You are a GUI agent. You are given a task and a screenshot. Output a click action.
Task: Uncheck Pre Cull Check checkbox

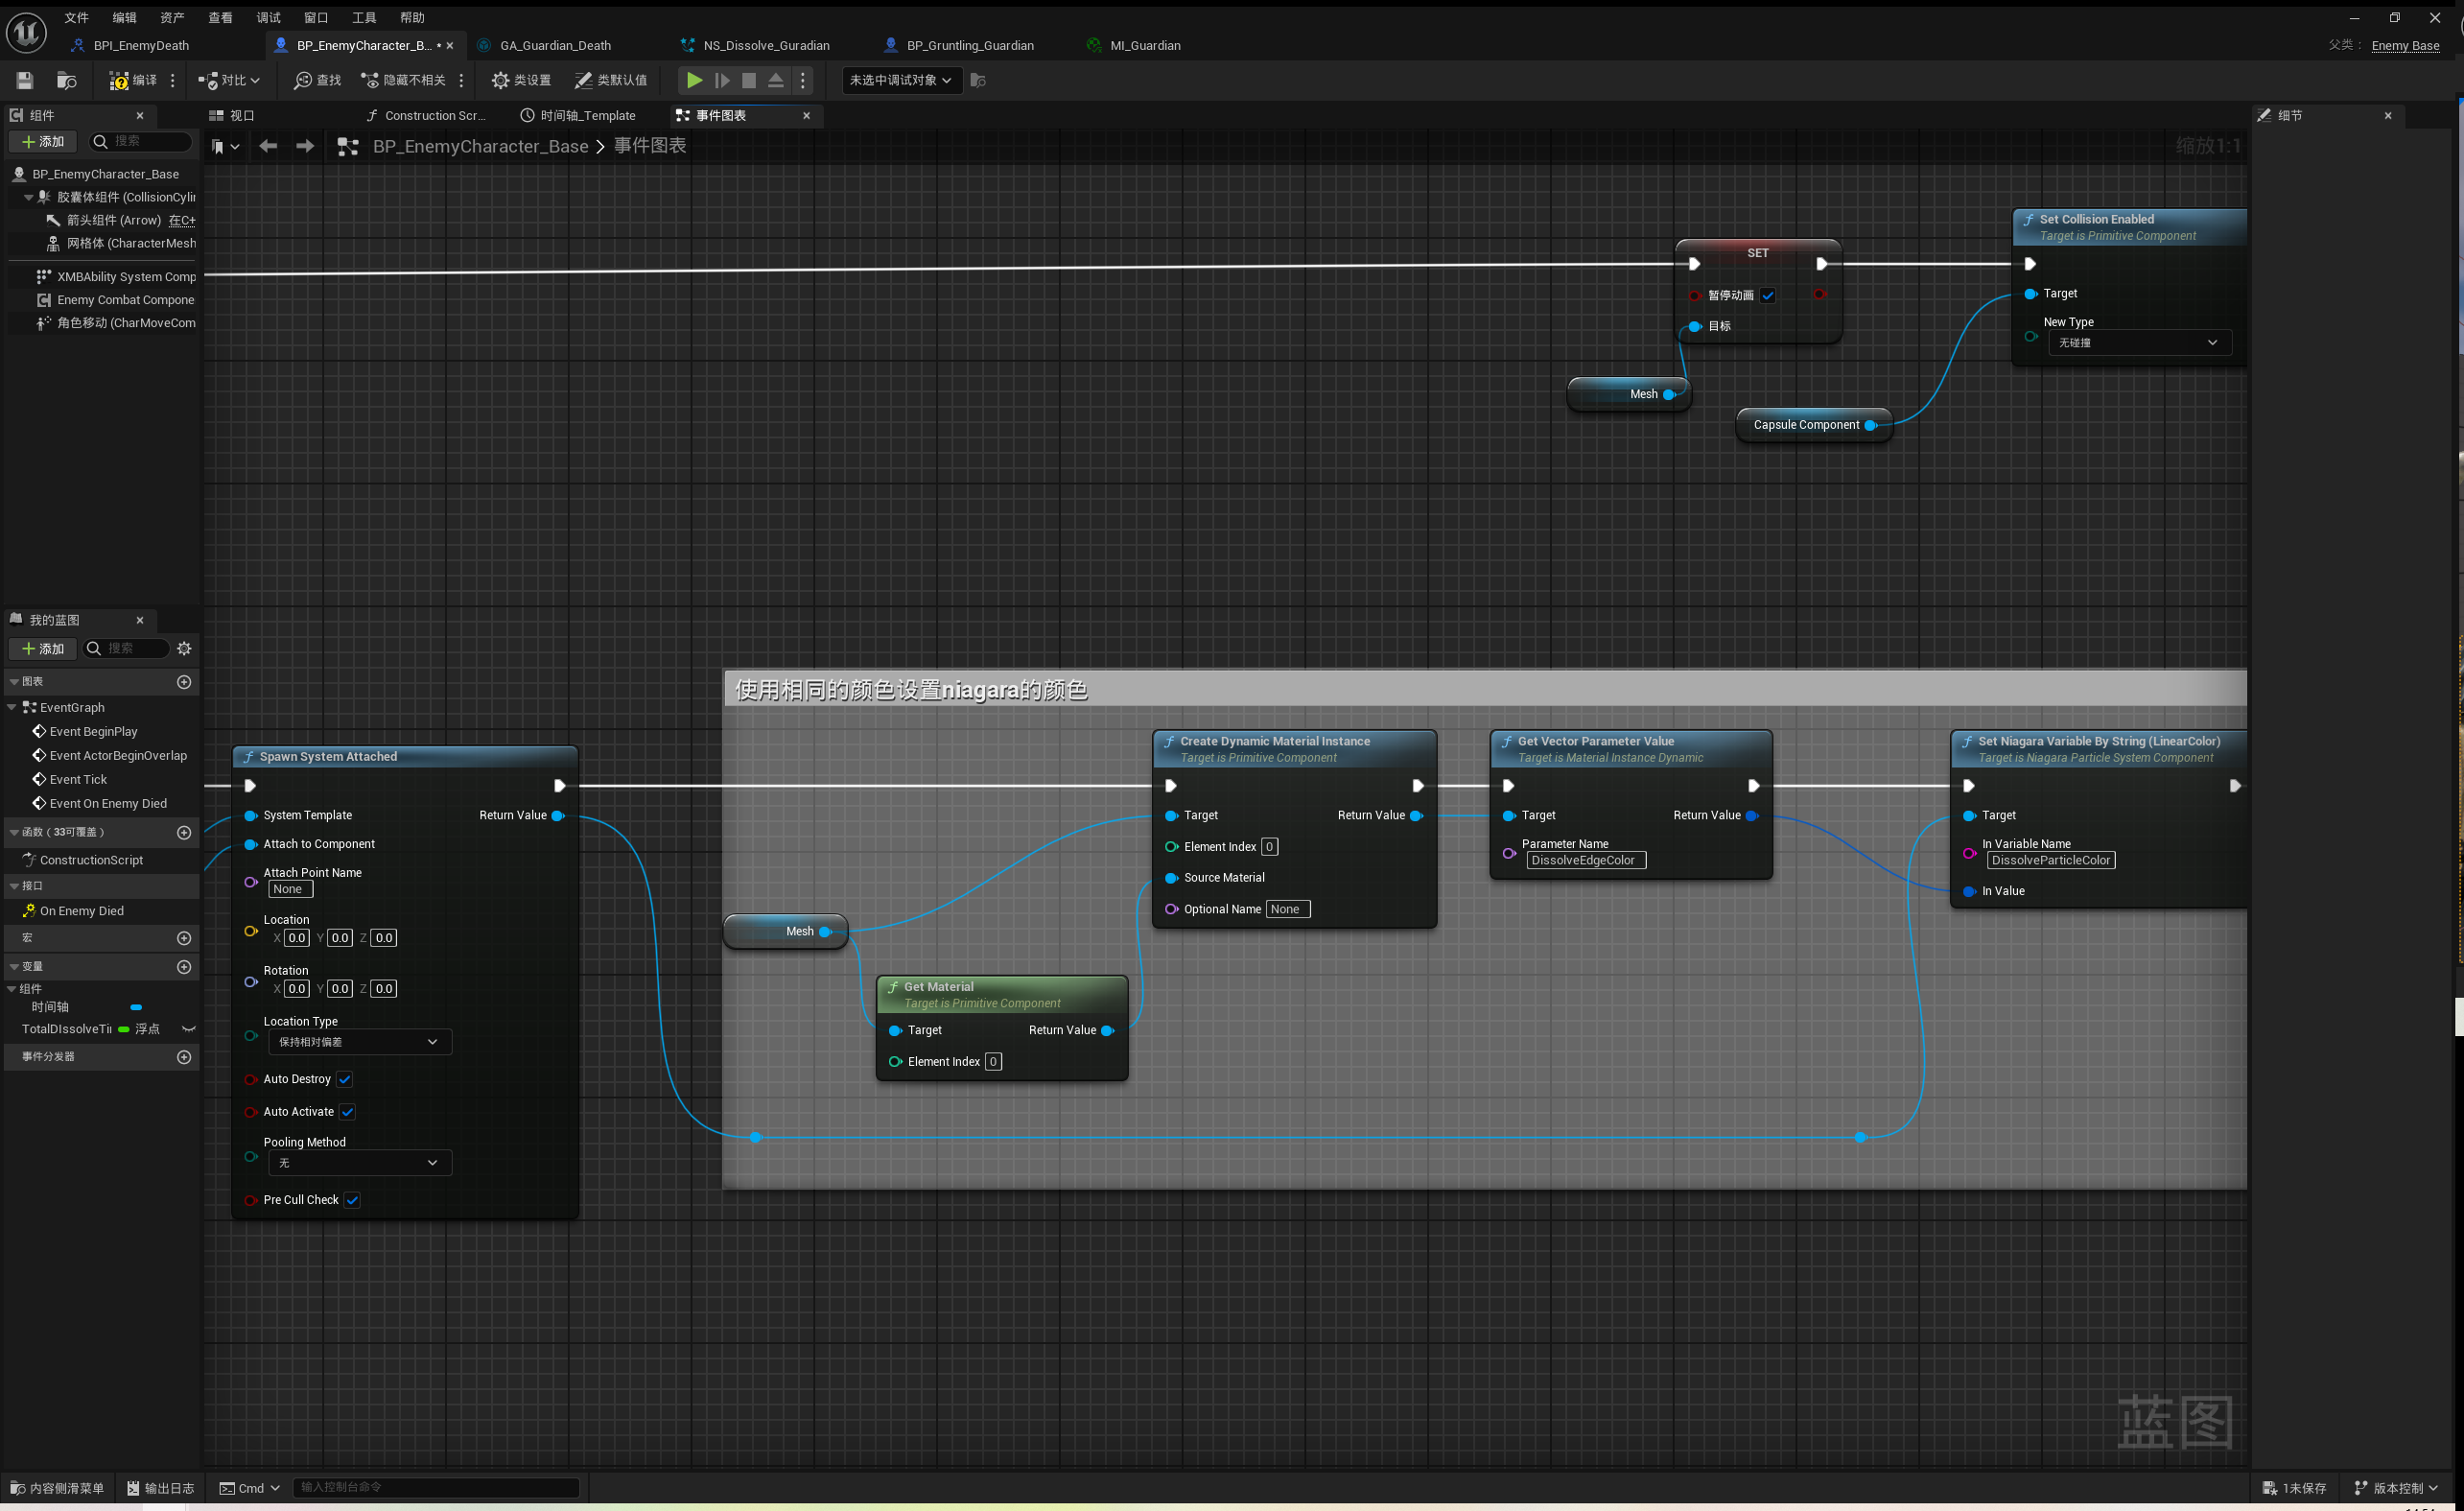(x=352, y=1200)
